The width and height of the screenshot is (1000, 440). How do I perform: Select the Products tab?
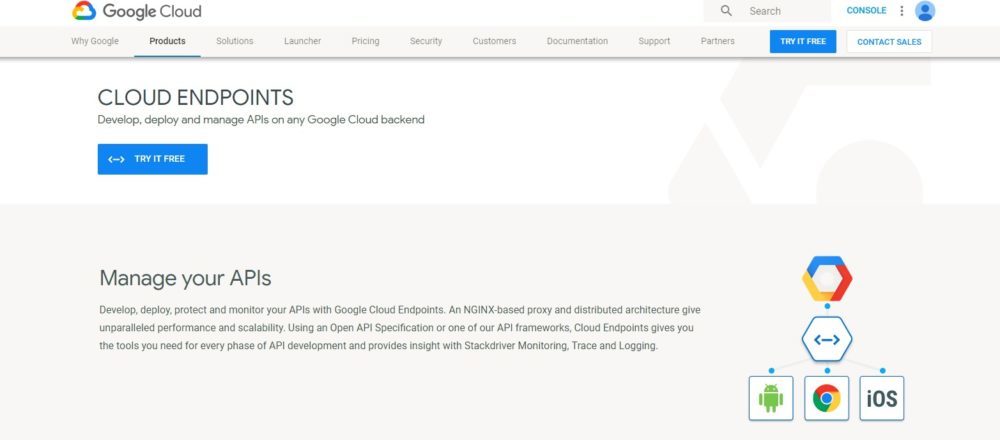(x=167, y=41)
